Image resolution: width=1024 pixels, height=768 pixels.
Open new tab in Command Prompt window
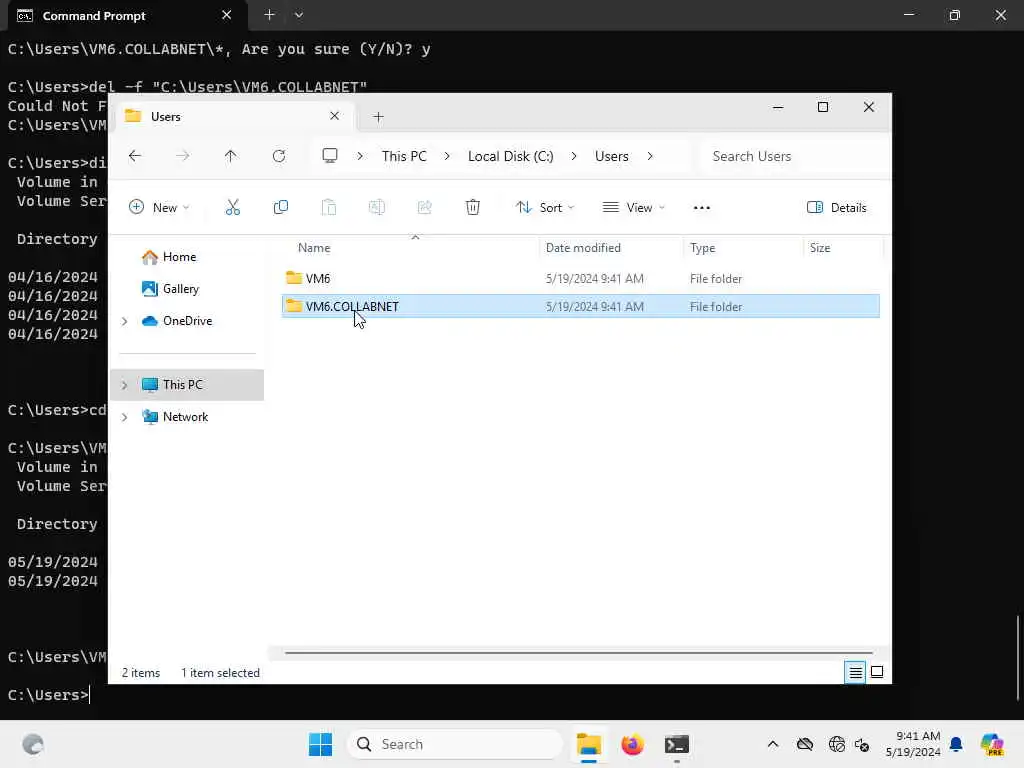[x=269, y=14]
